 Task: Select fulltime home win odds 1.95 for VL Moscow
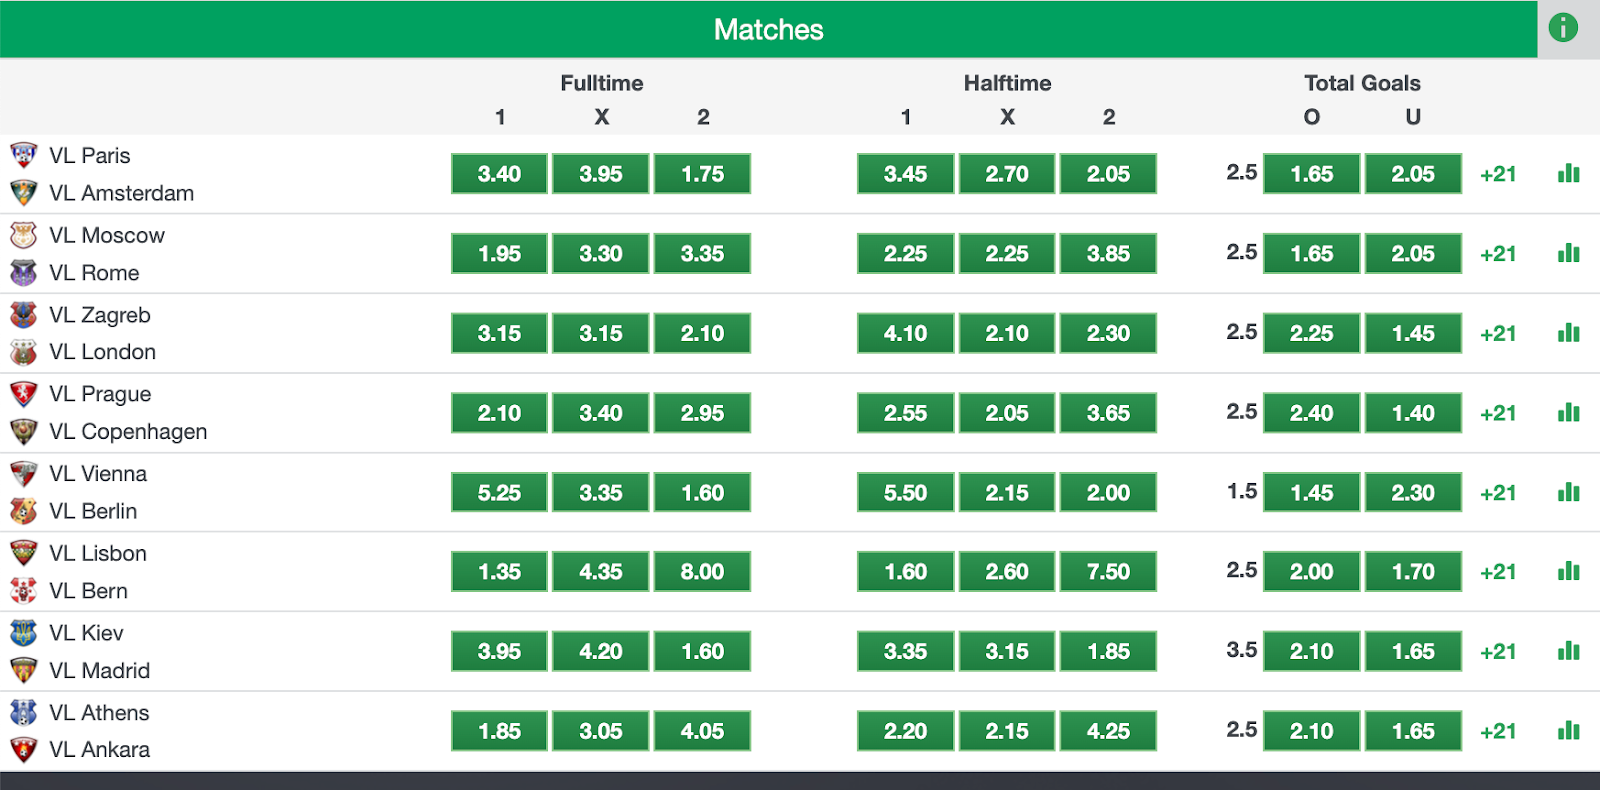(499, 253)
